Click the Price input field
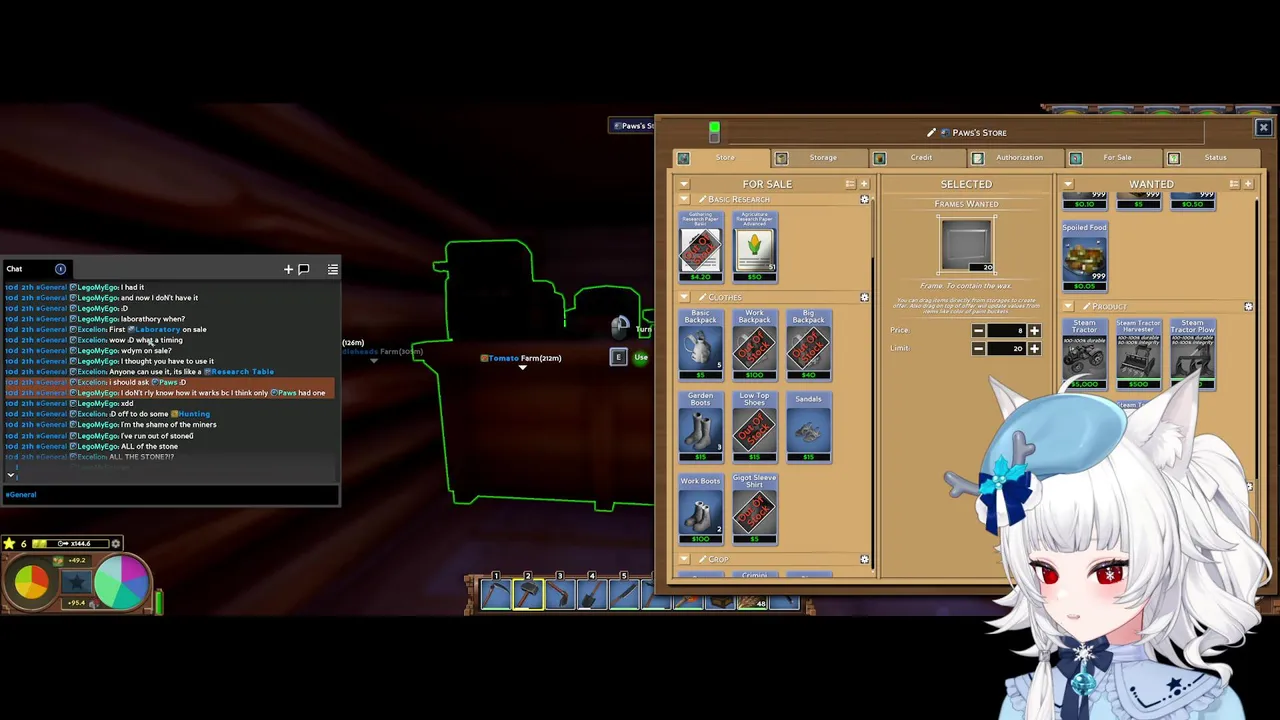Viewport: 1280px width, 720px height. 1006,331
